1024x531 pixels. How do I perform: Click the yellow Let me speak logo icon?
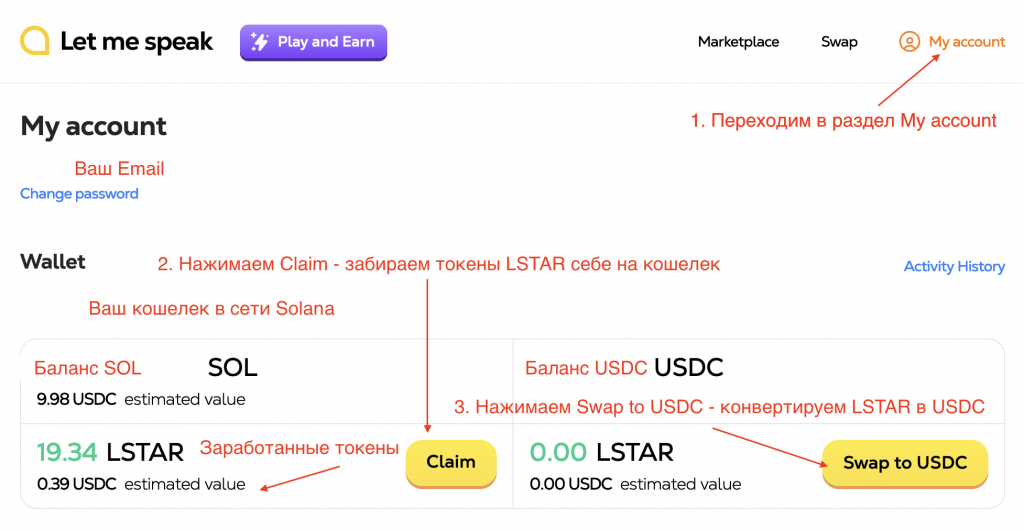coord(35,41)
